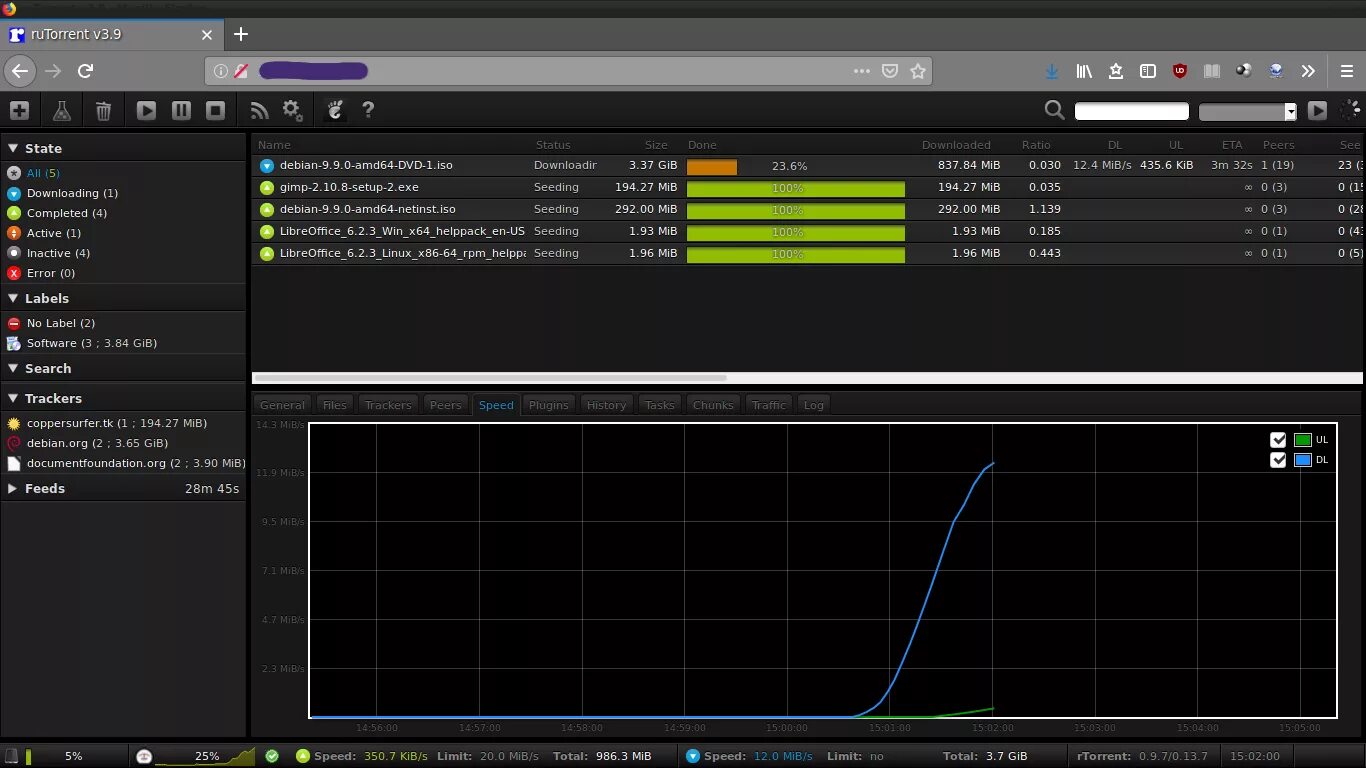Screen dimensions: 1366x768
Task: Click the search go arrow button
Action: (x=1317, y=111)
